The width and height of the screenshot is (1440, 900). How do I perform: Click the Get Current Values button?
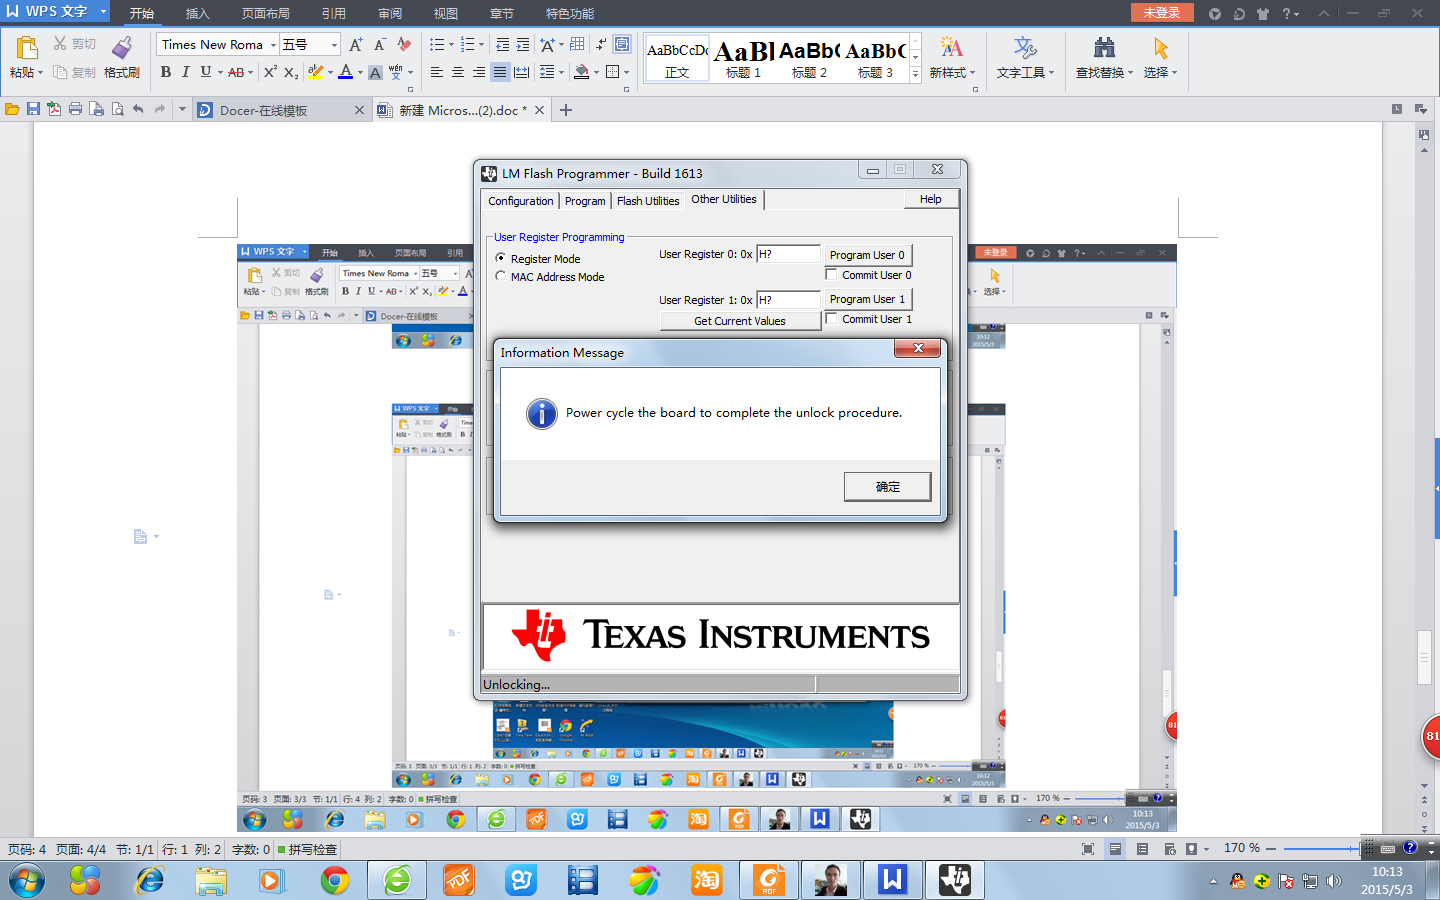point(740,321)
